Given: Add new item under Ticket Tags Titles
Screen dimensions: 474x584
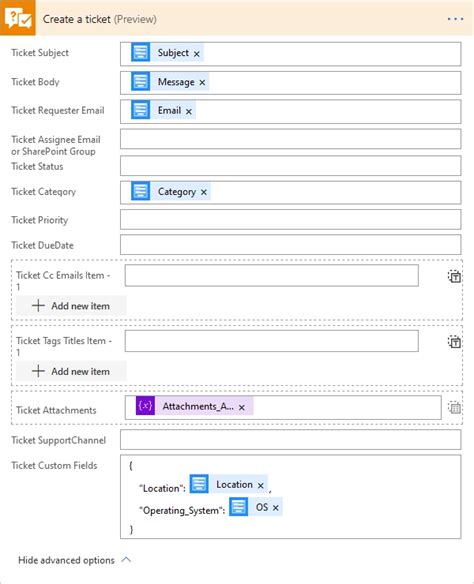Looking at the screenshot, I should [71, 371].
